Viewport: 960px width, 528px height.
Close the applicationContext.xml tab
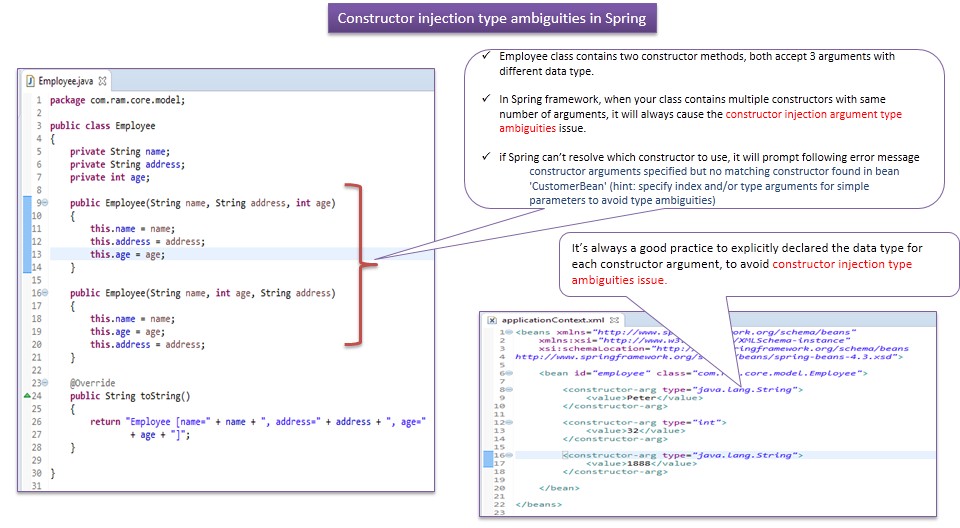(614, 320)
